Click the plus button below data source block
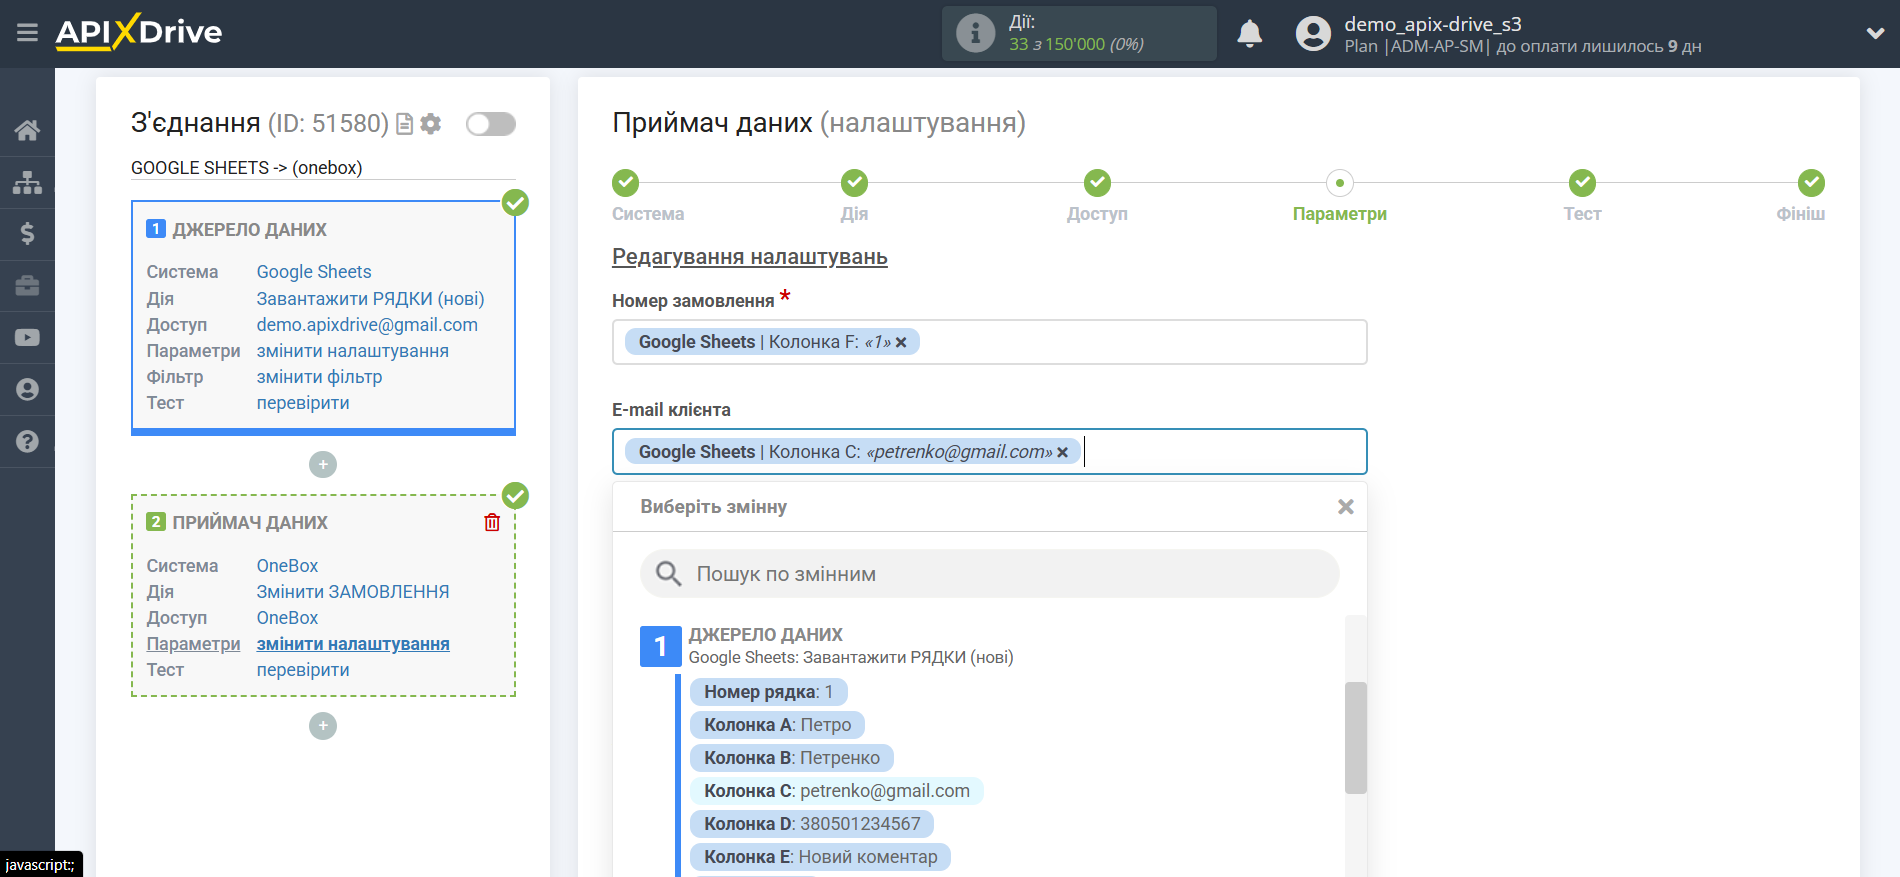 point(323,464)
